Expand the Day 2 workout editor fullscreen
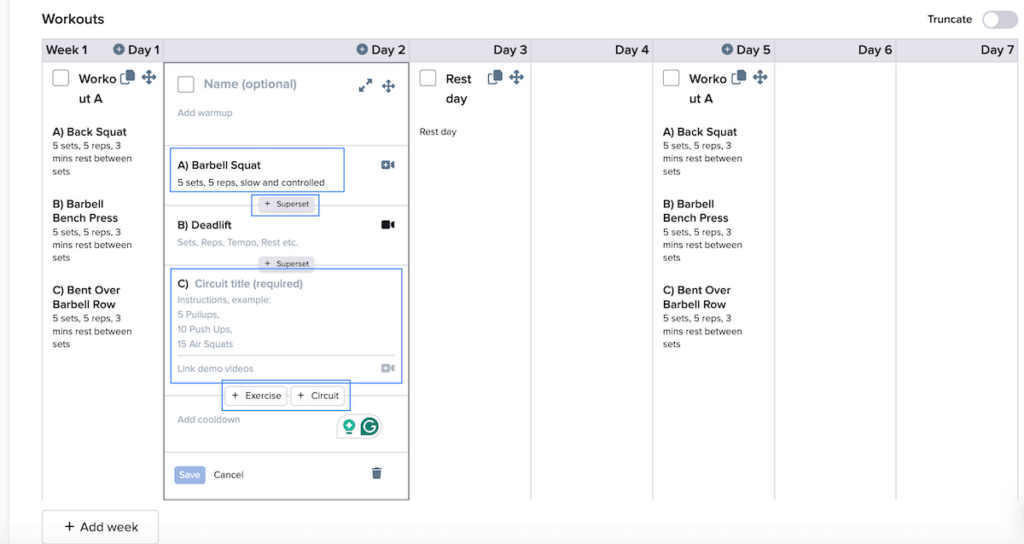The height and width of the screenshot is (544, 1024). coord(366,86)
